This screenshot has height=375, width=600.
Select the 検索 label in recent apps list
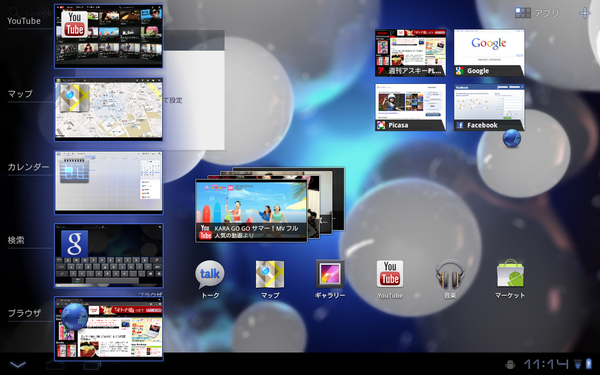[16, 240]
